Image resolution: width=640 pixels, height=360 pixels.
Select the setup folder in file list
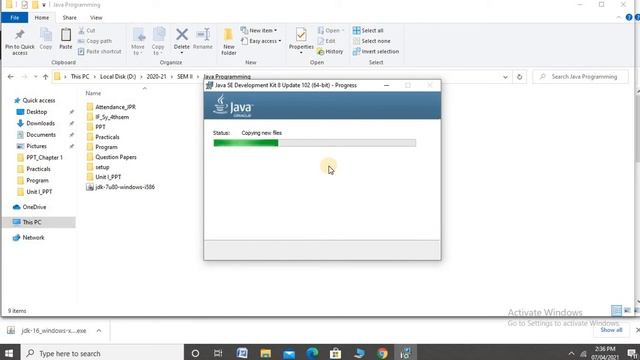click(x=98, y=167)
